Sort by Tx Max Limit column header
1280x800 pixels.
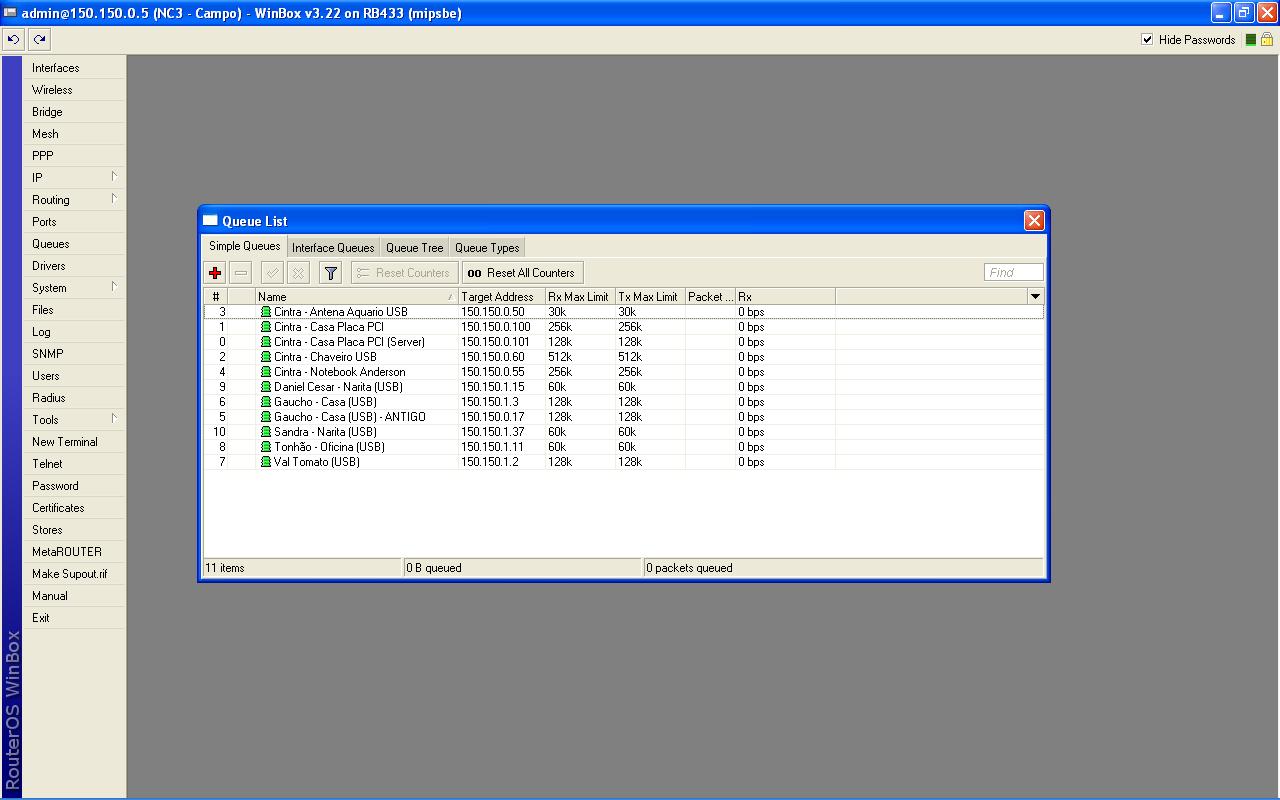650,296
